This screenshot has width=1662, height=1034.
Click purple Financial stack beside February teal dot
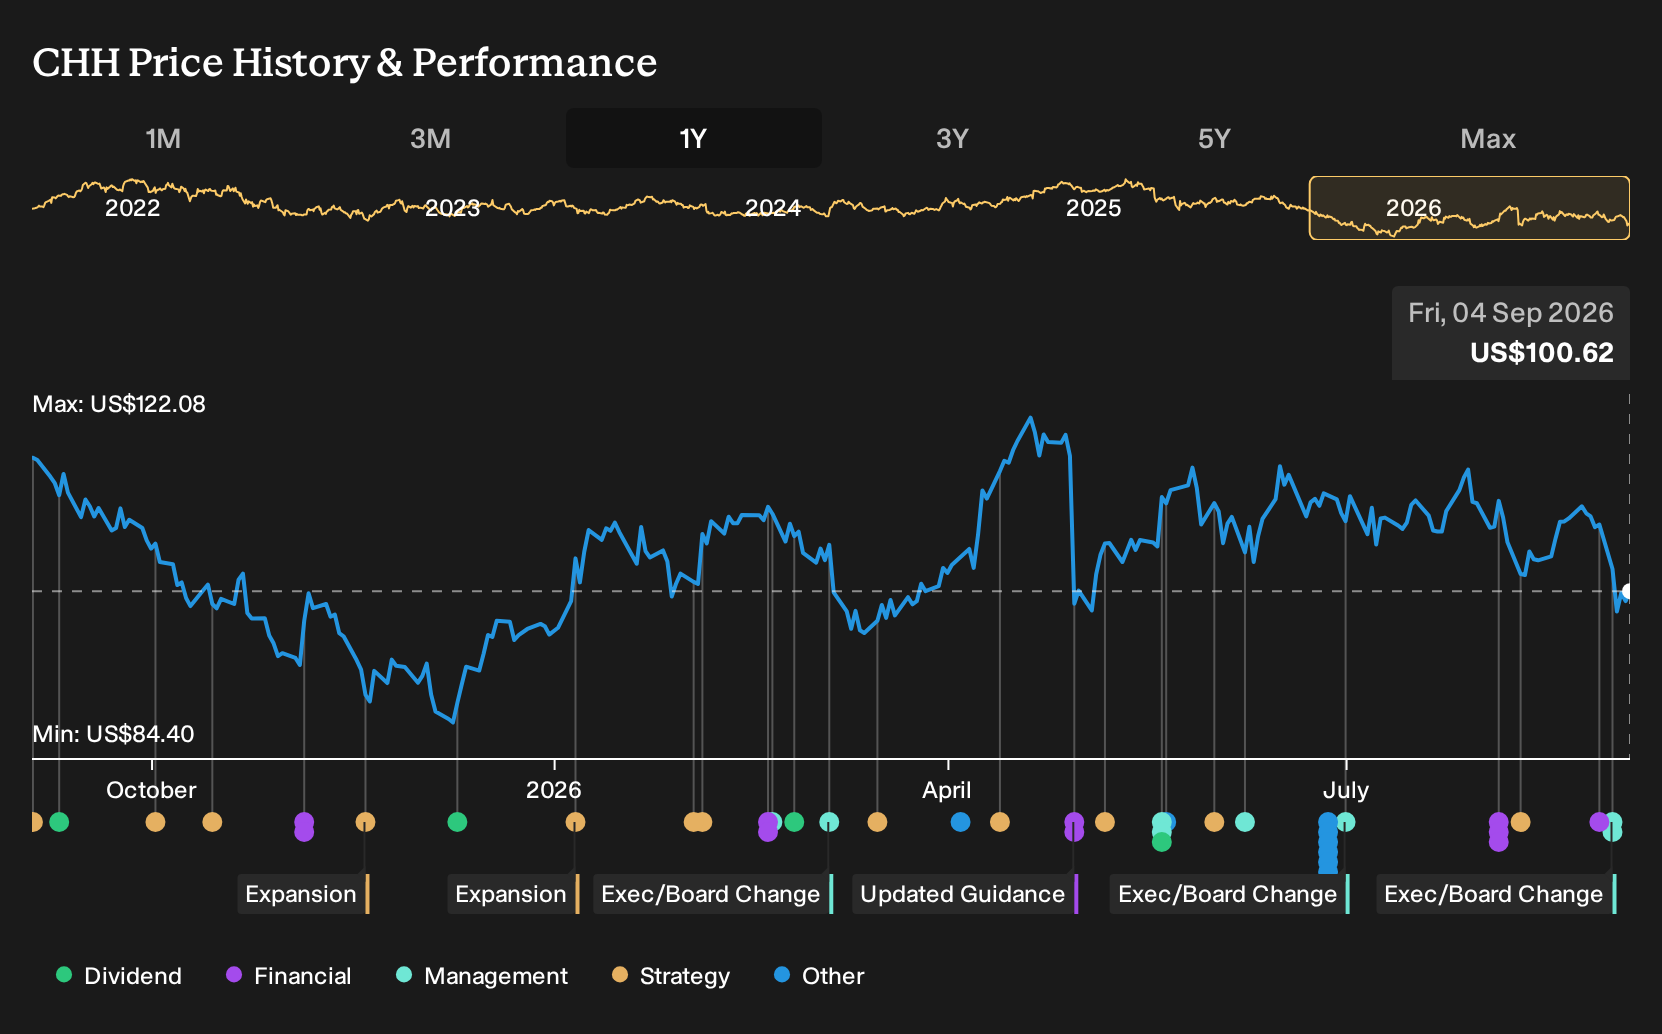[x=768, y=827]
